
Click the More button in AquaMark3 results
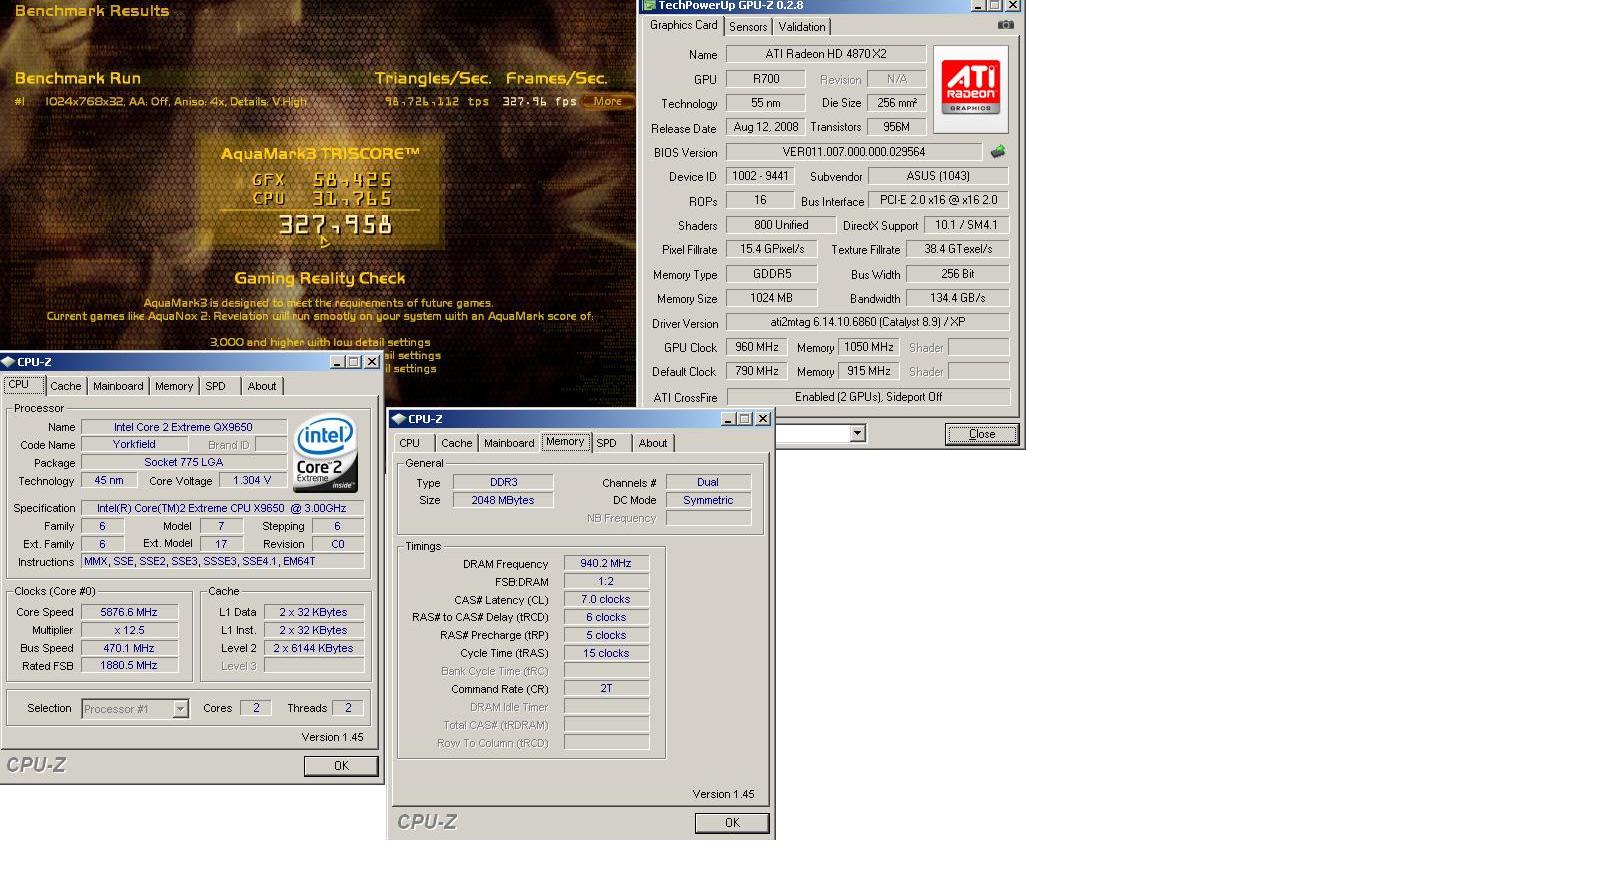point(607,101)
